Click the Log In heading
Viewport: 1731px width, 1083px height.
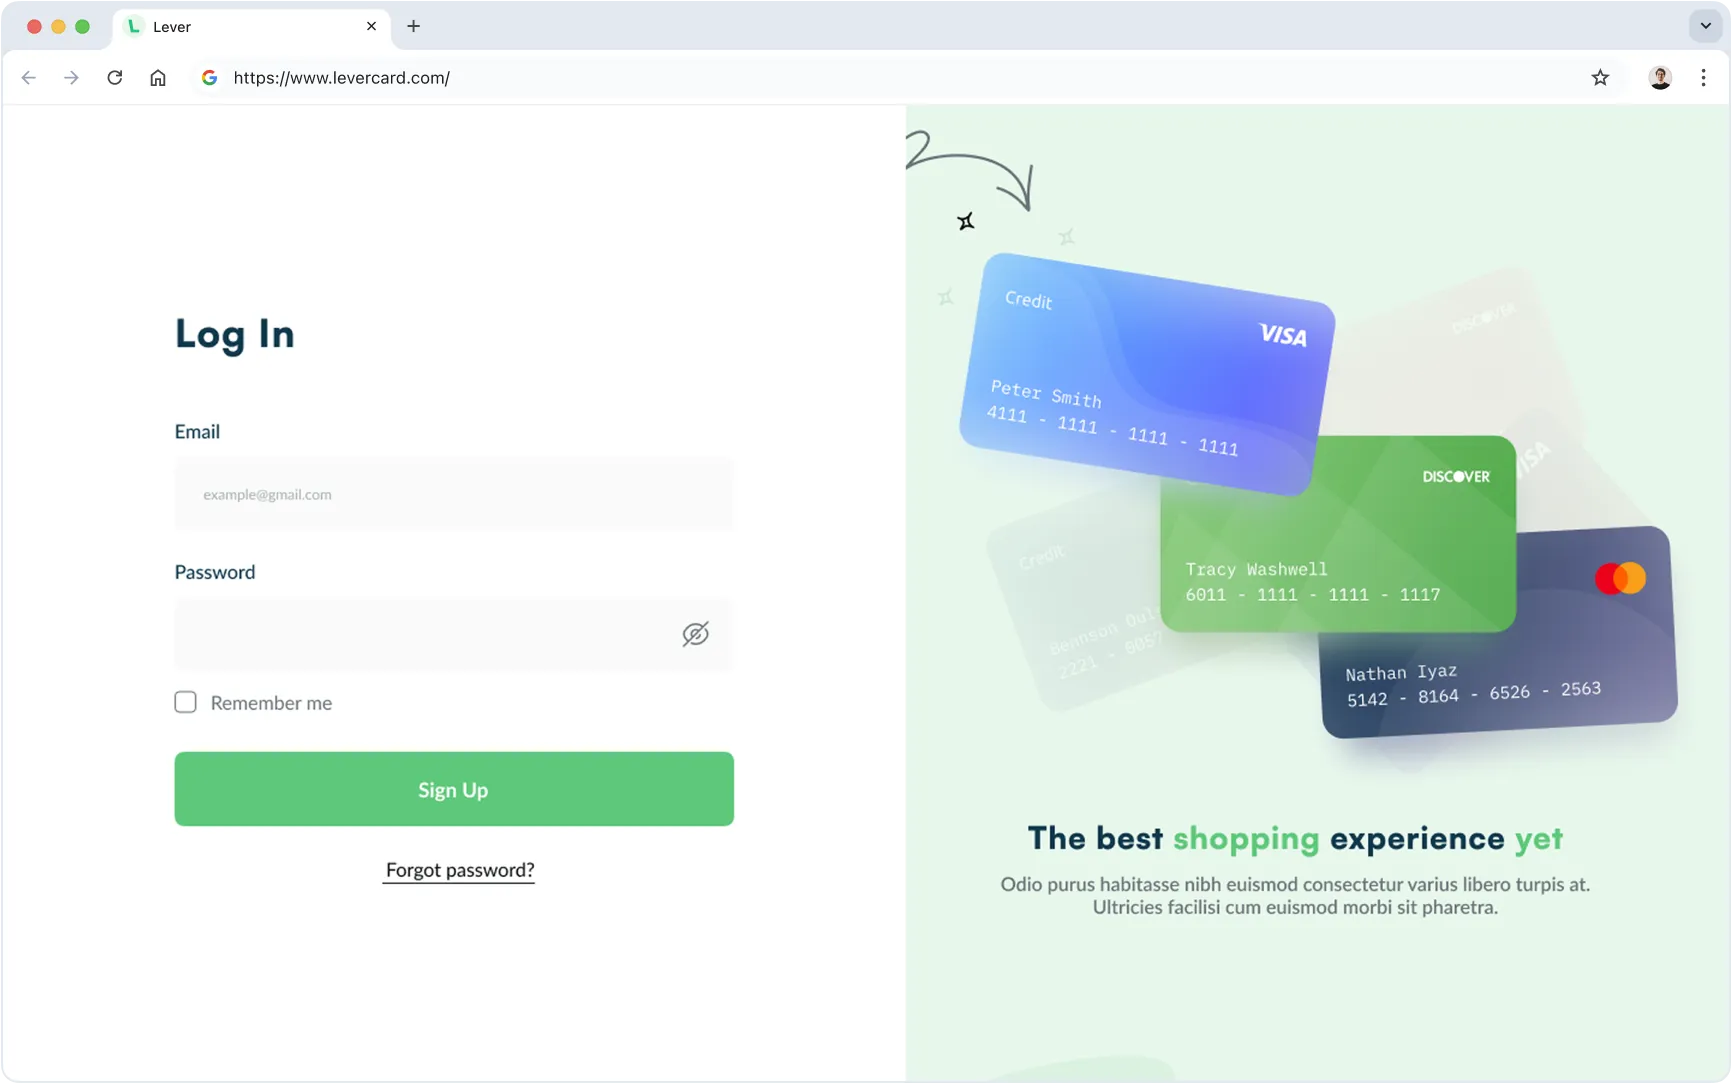click(235, 335)
